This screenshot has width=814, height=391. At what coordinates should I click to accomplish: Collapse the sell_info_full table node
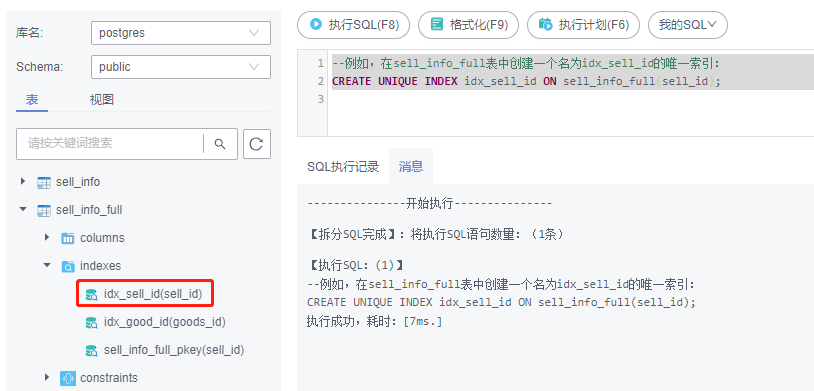22,210
